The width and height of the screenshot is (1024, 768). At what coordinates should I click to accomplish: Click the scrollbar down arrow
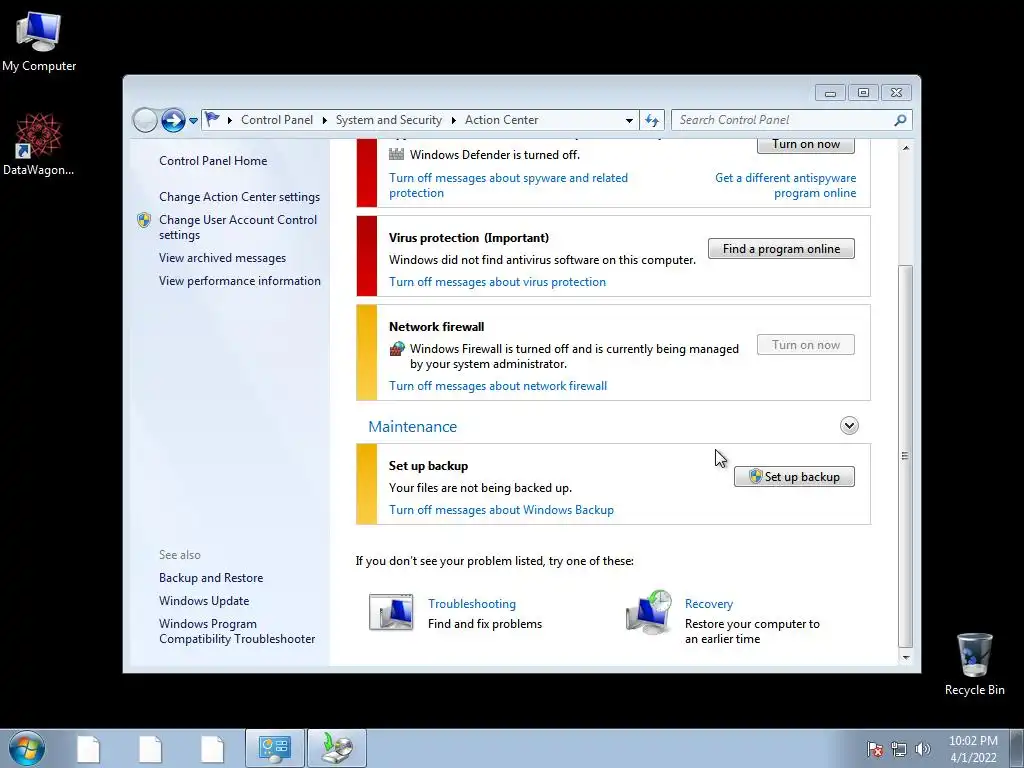click(x=905, y=658)
